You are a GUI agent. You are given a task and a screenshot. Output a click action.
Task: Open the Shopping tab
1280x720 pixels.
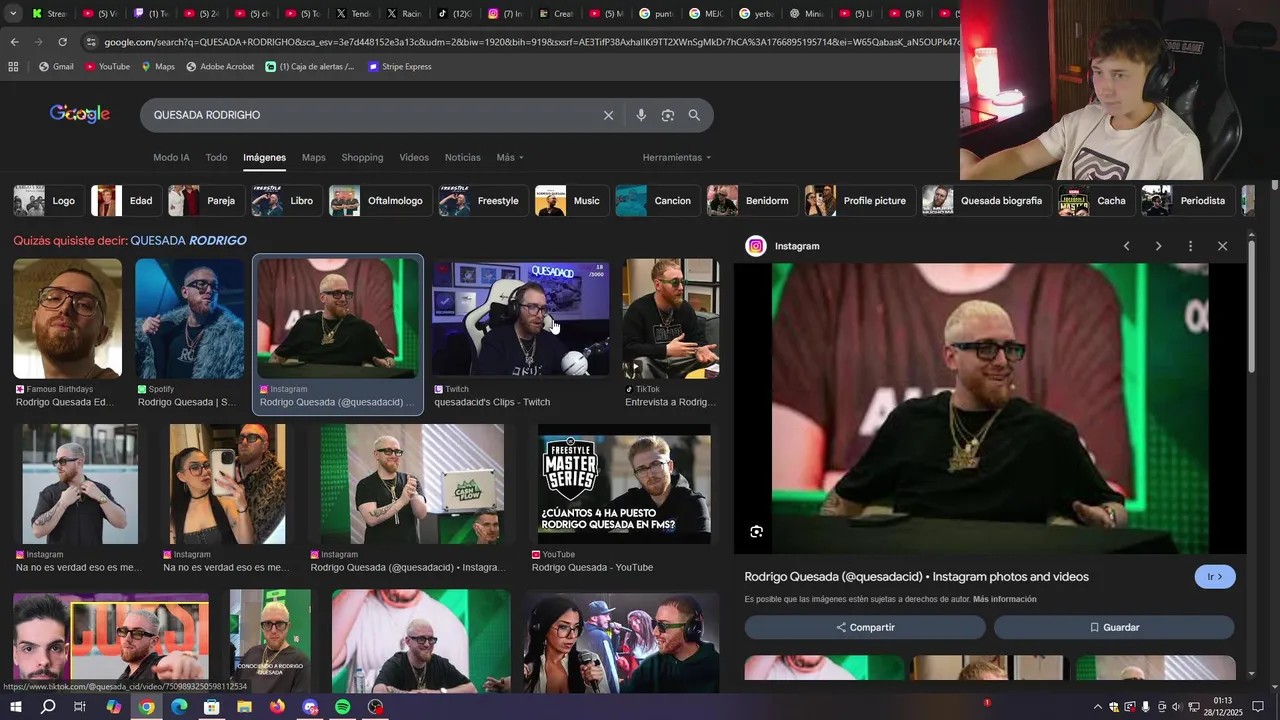coord(362,157)
